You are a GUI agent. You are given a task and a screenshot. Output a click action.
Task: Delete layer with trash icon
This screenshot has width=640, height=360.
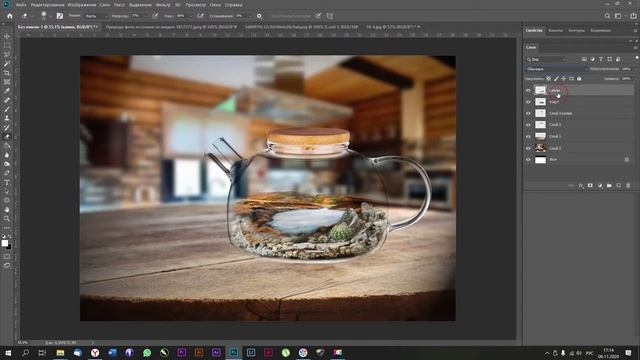click(x=628, y=186)
